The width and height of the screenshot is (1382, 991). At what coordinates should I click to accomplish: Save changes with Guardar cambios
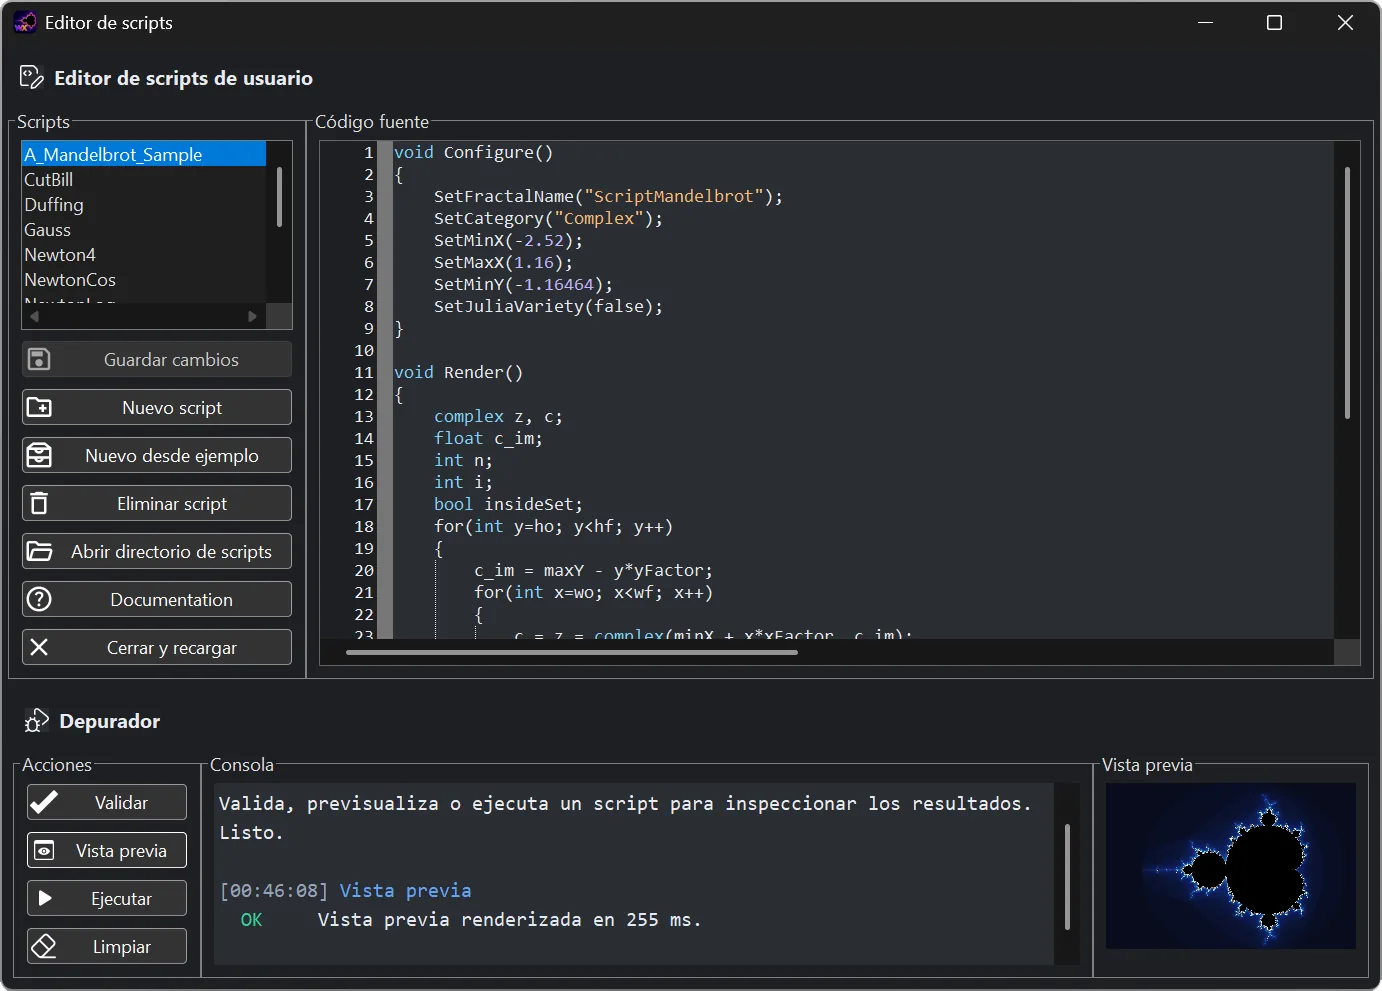coord(157,359)
